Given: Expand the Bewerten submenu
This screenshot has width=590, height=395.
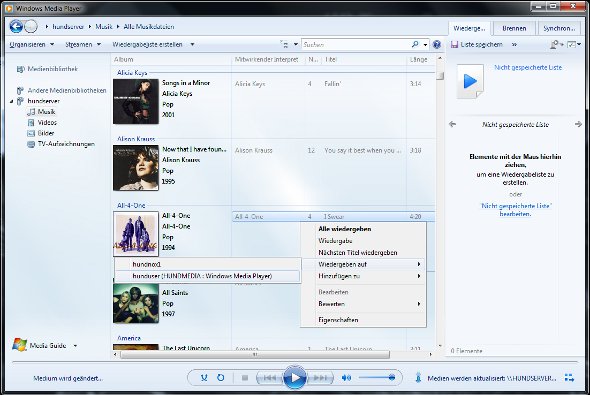Looking at the screenshot, I should 363,304.
